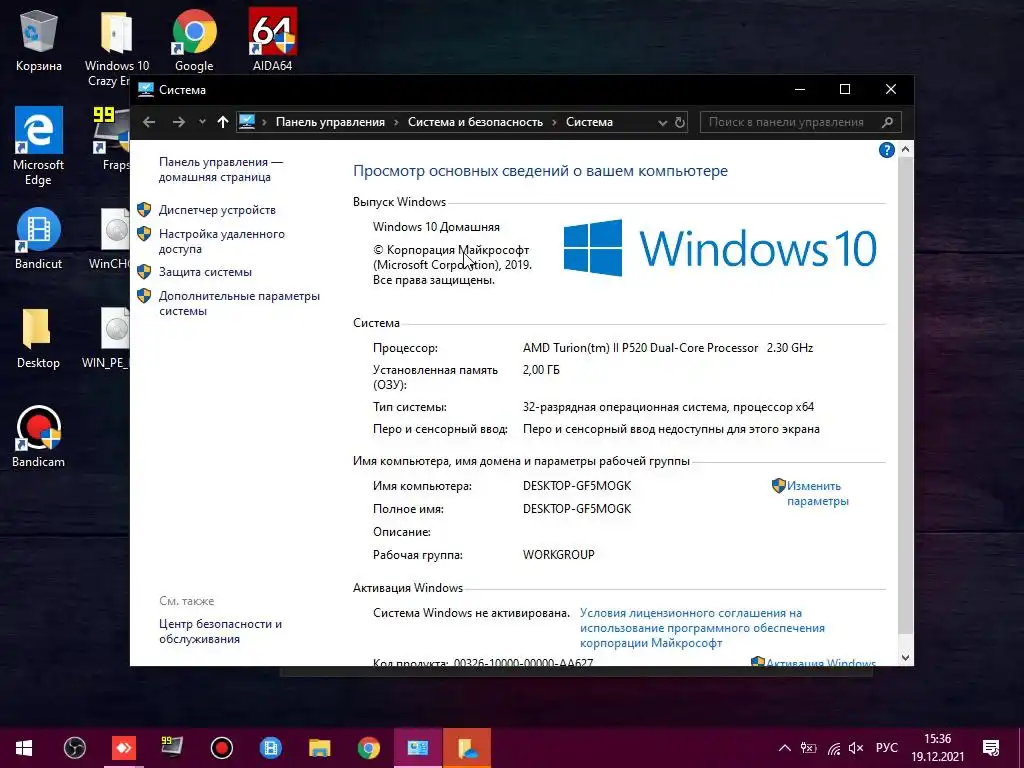Open Защита системы link

pyautogui.click(x=205, y=272)
